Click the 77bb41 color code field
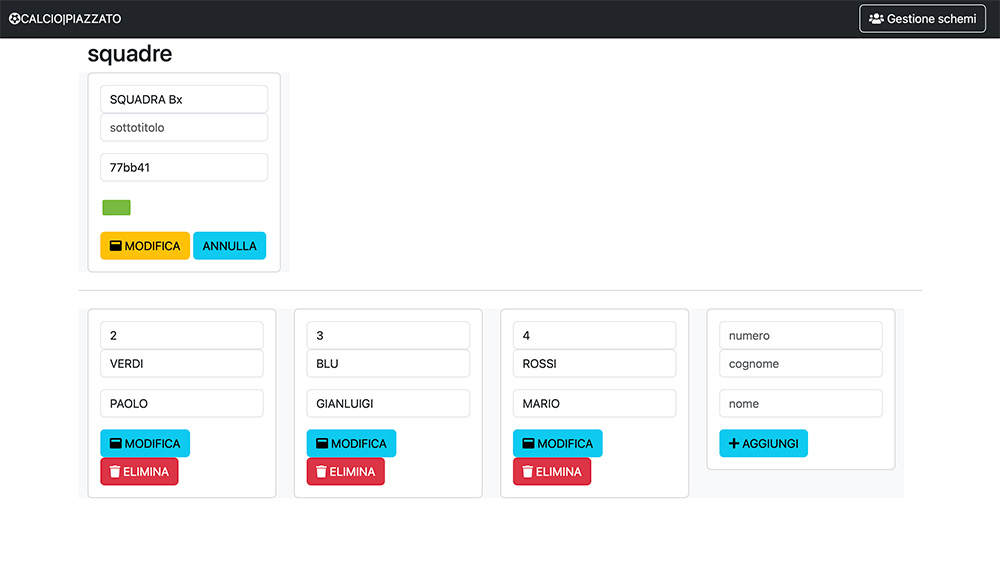 point(184,168)
